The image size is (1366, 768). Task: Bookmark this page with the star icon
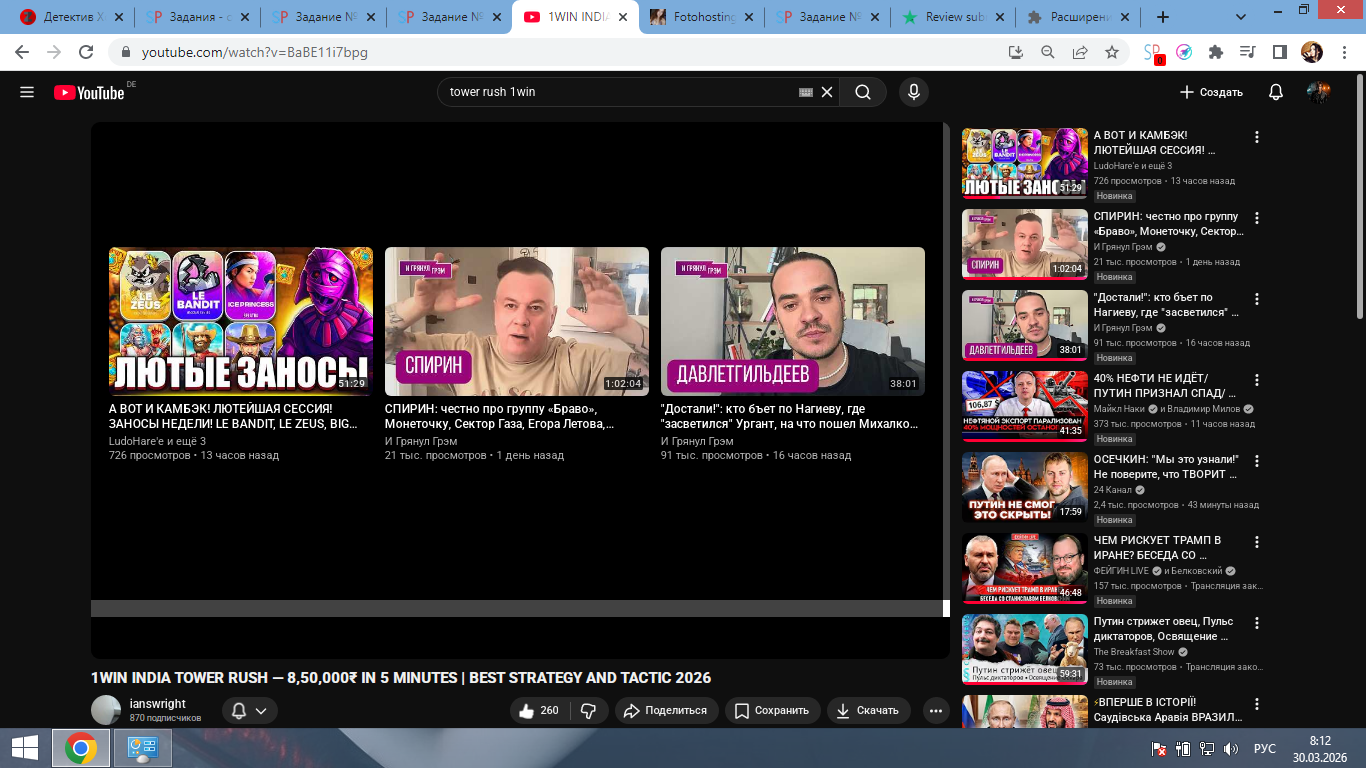1111,52
